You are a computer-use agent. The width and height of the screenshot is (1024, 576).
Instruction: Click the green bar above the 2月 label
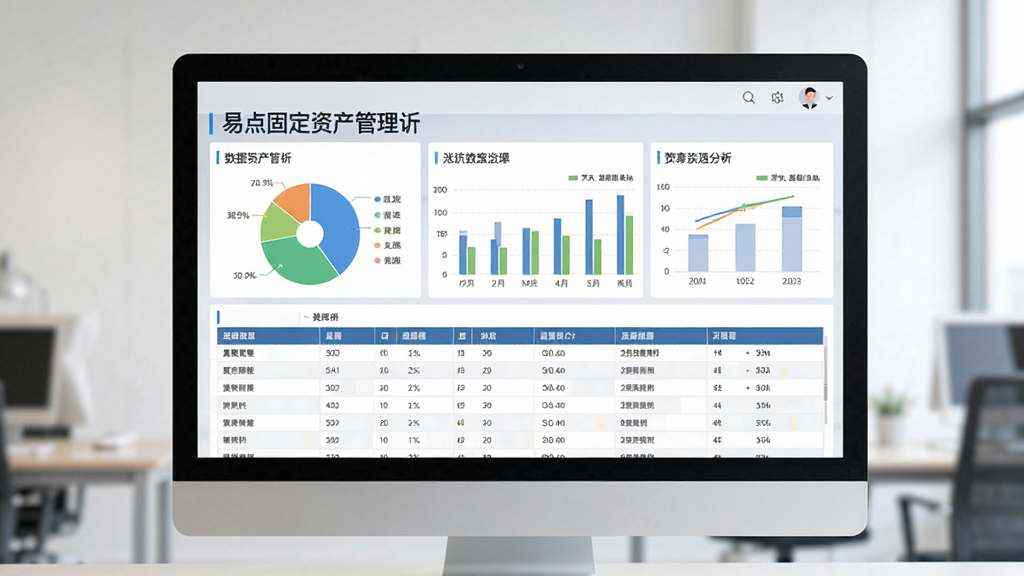click(x=504, y=261)
